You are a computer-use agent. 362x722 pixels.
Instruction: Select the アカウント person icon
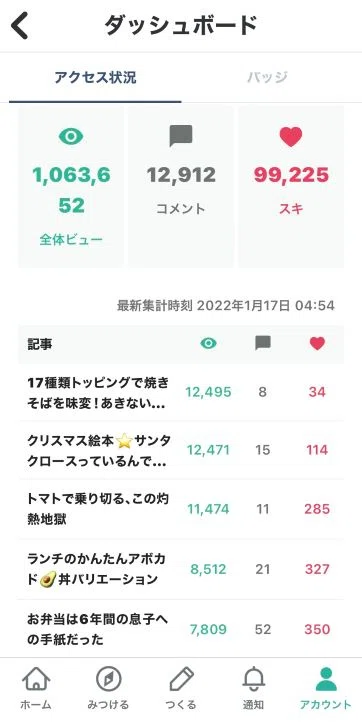point(326,679)
